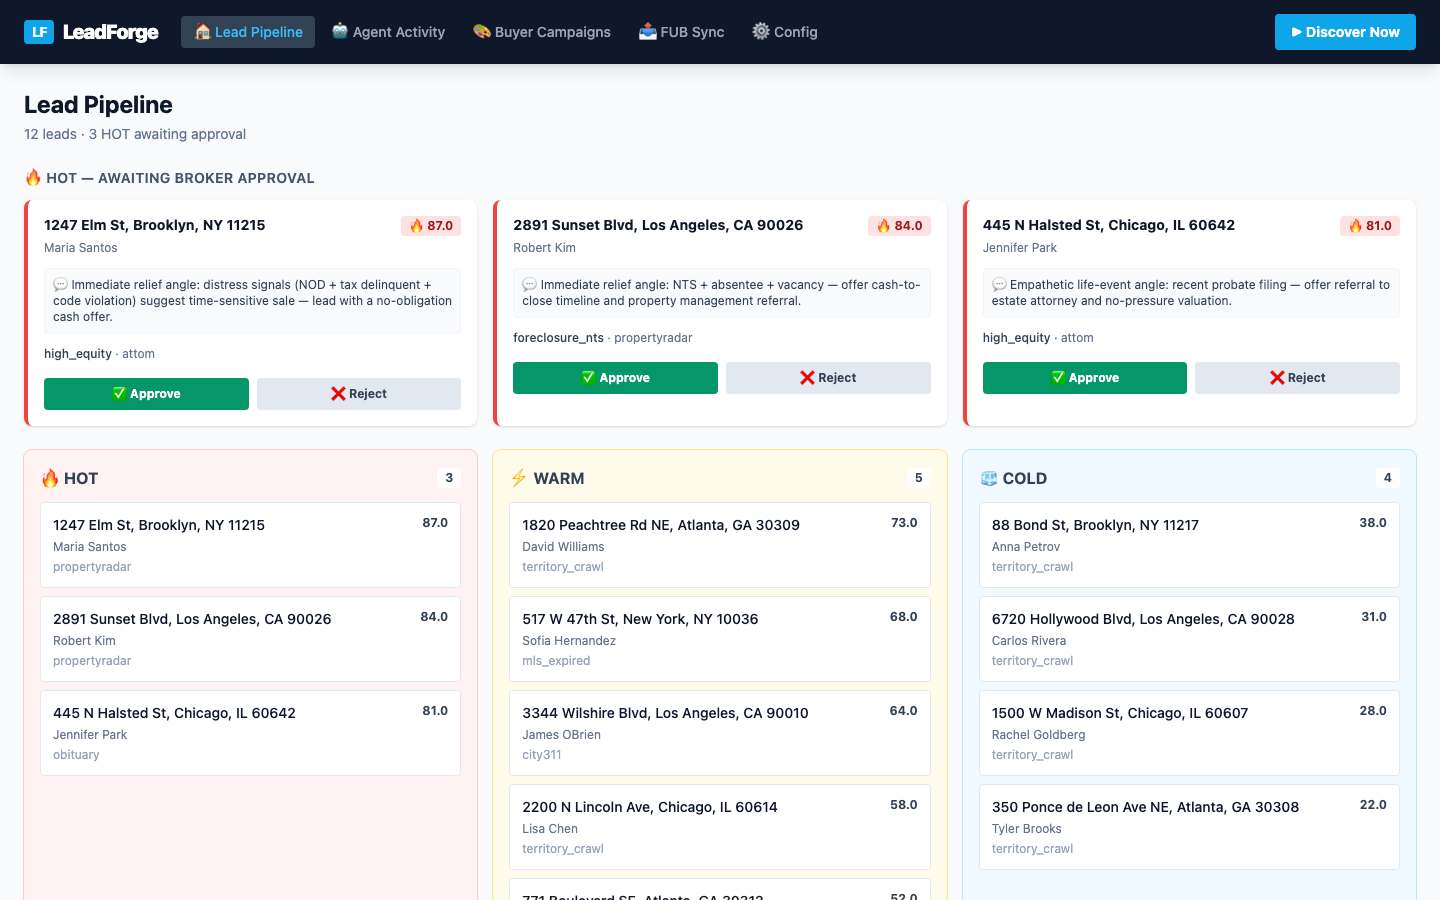Approve the 1247 Elm St lead

[146, 394]
